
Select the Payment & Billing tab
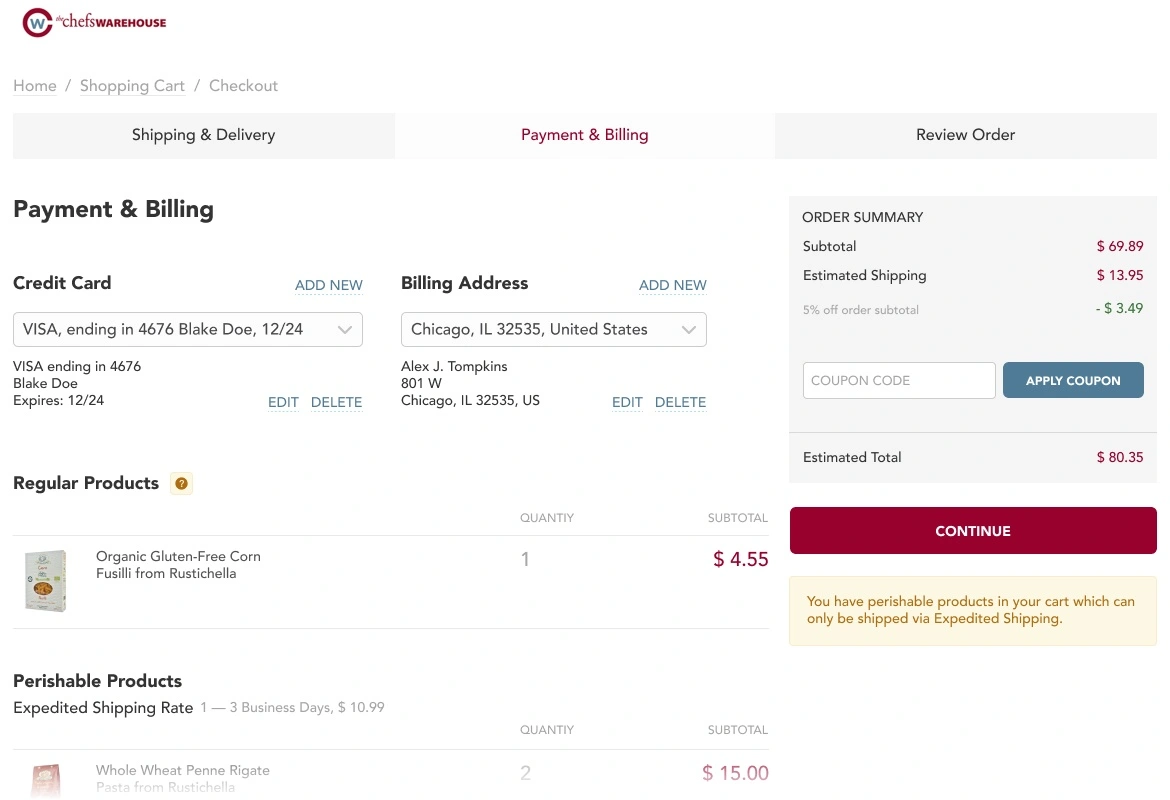585,135
